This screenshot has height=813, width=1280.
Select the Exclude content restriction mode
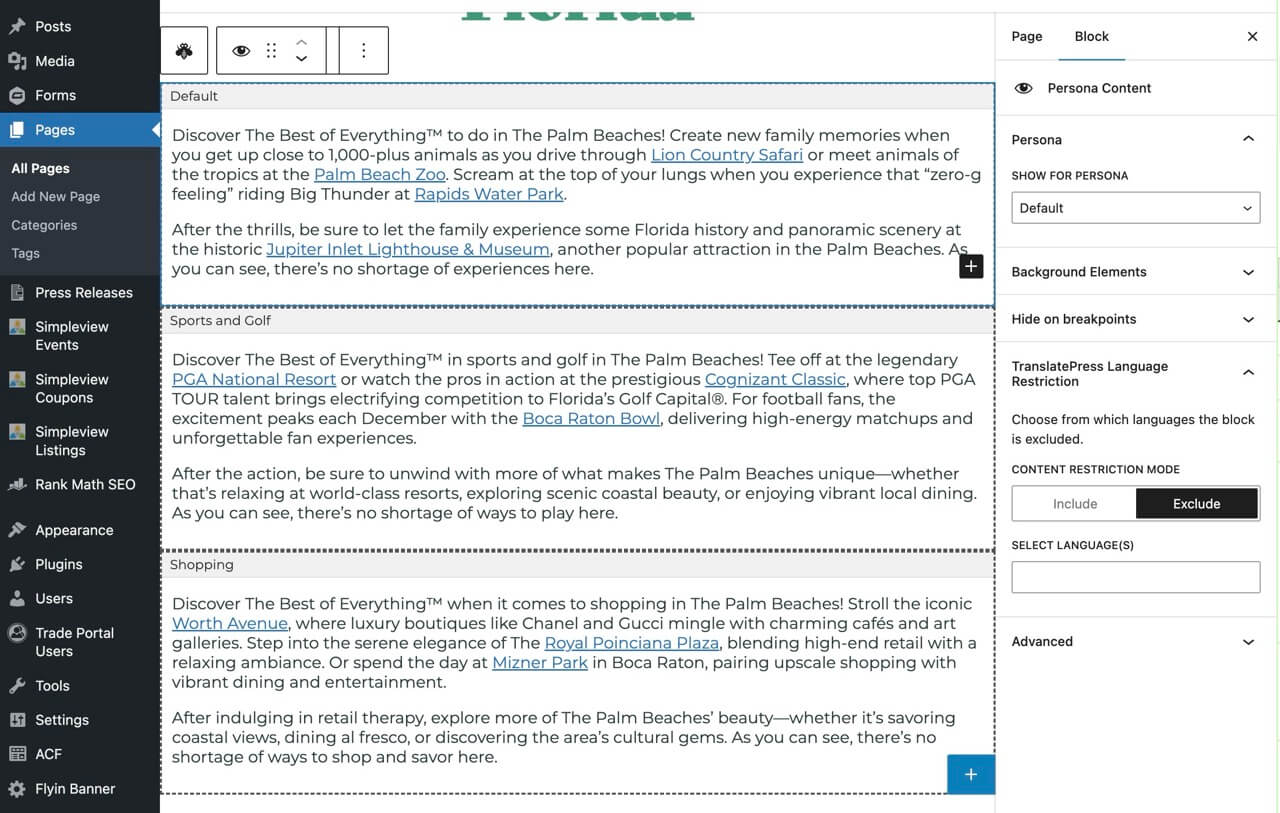click(1197, 503)
